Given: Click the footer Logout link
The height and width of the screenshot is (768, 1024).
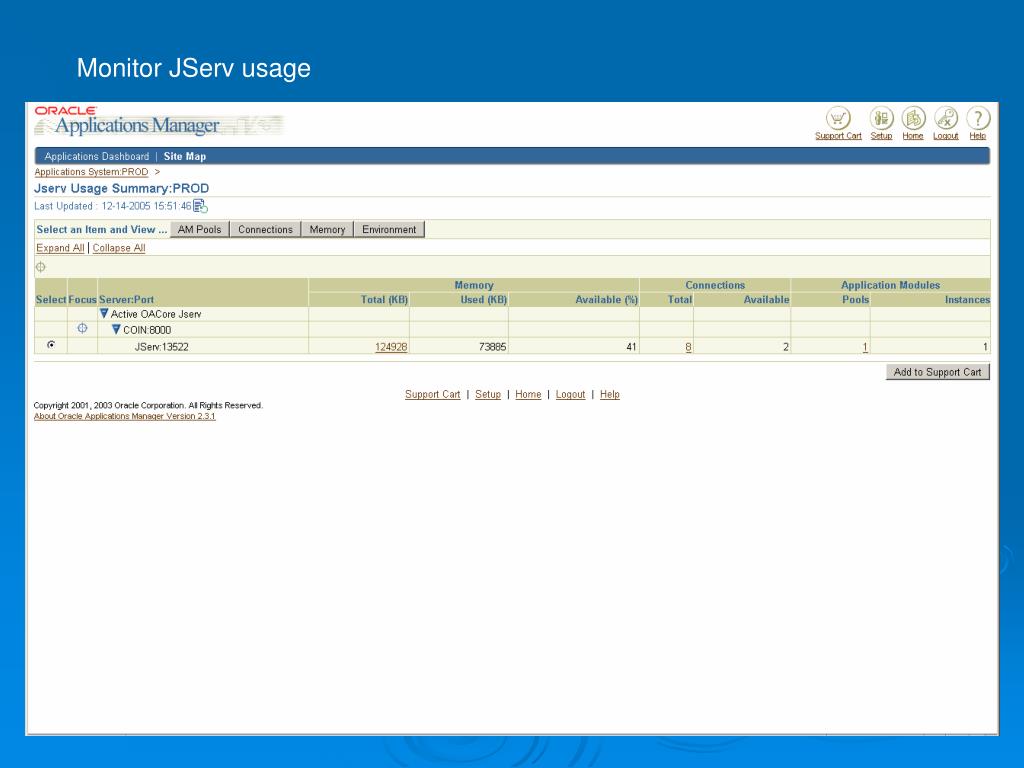Looking at the screenshot, I should pos(570,394).
